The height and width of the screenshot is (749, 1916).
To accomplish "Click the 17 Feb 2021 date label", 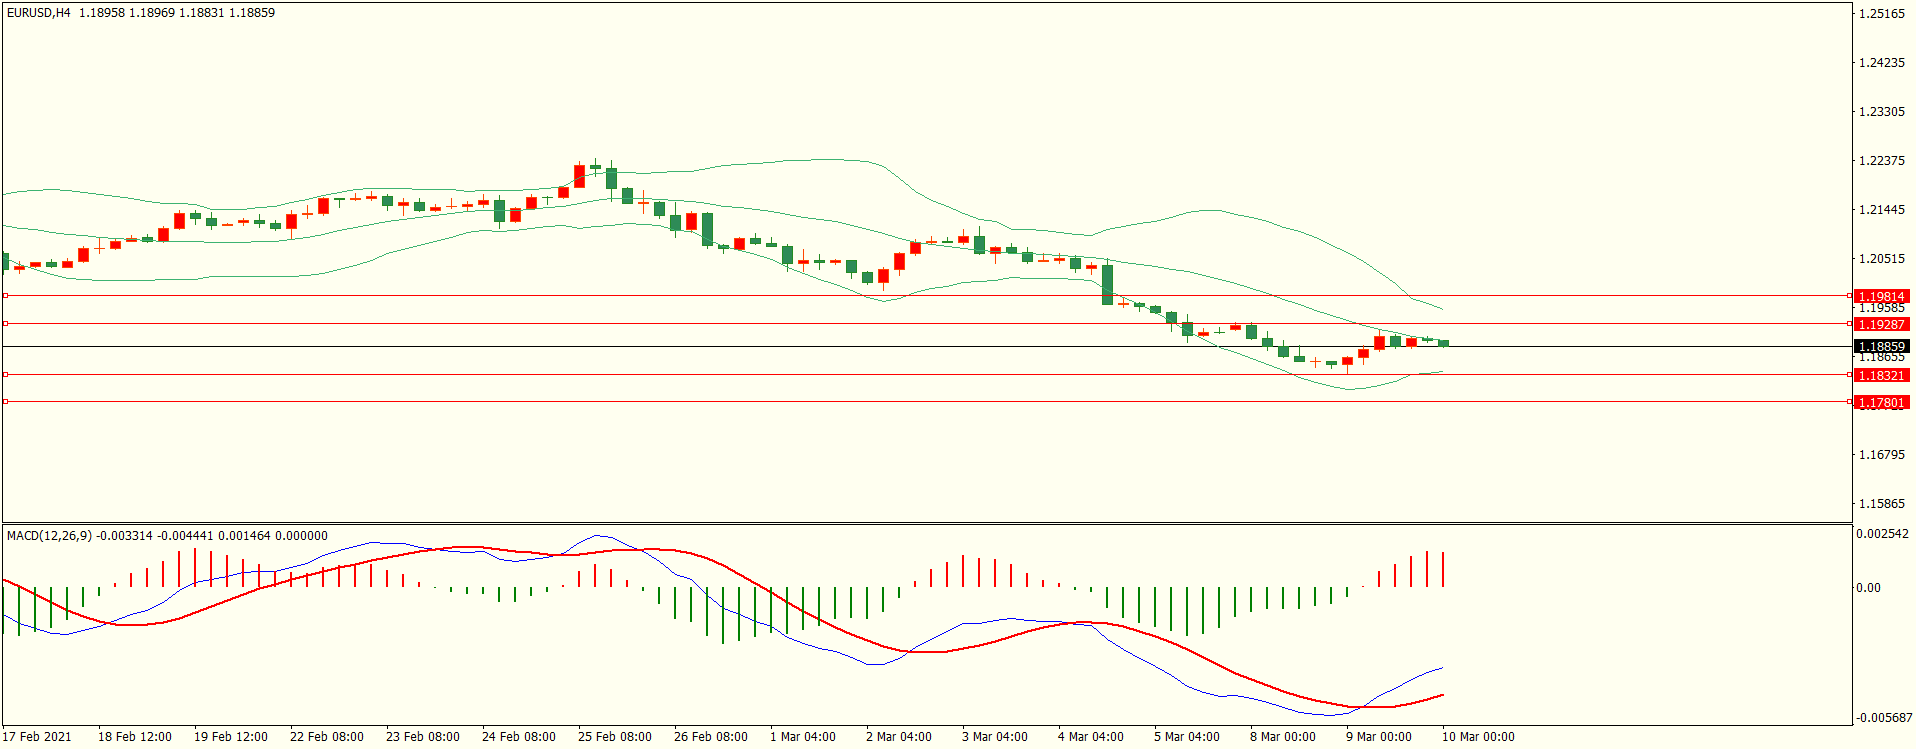I will (37, 737).
